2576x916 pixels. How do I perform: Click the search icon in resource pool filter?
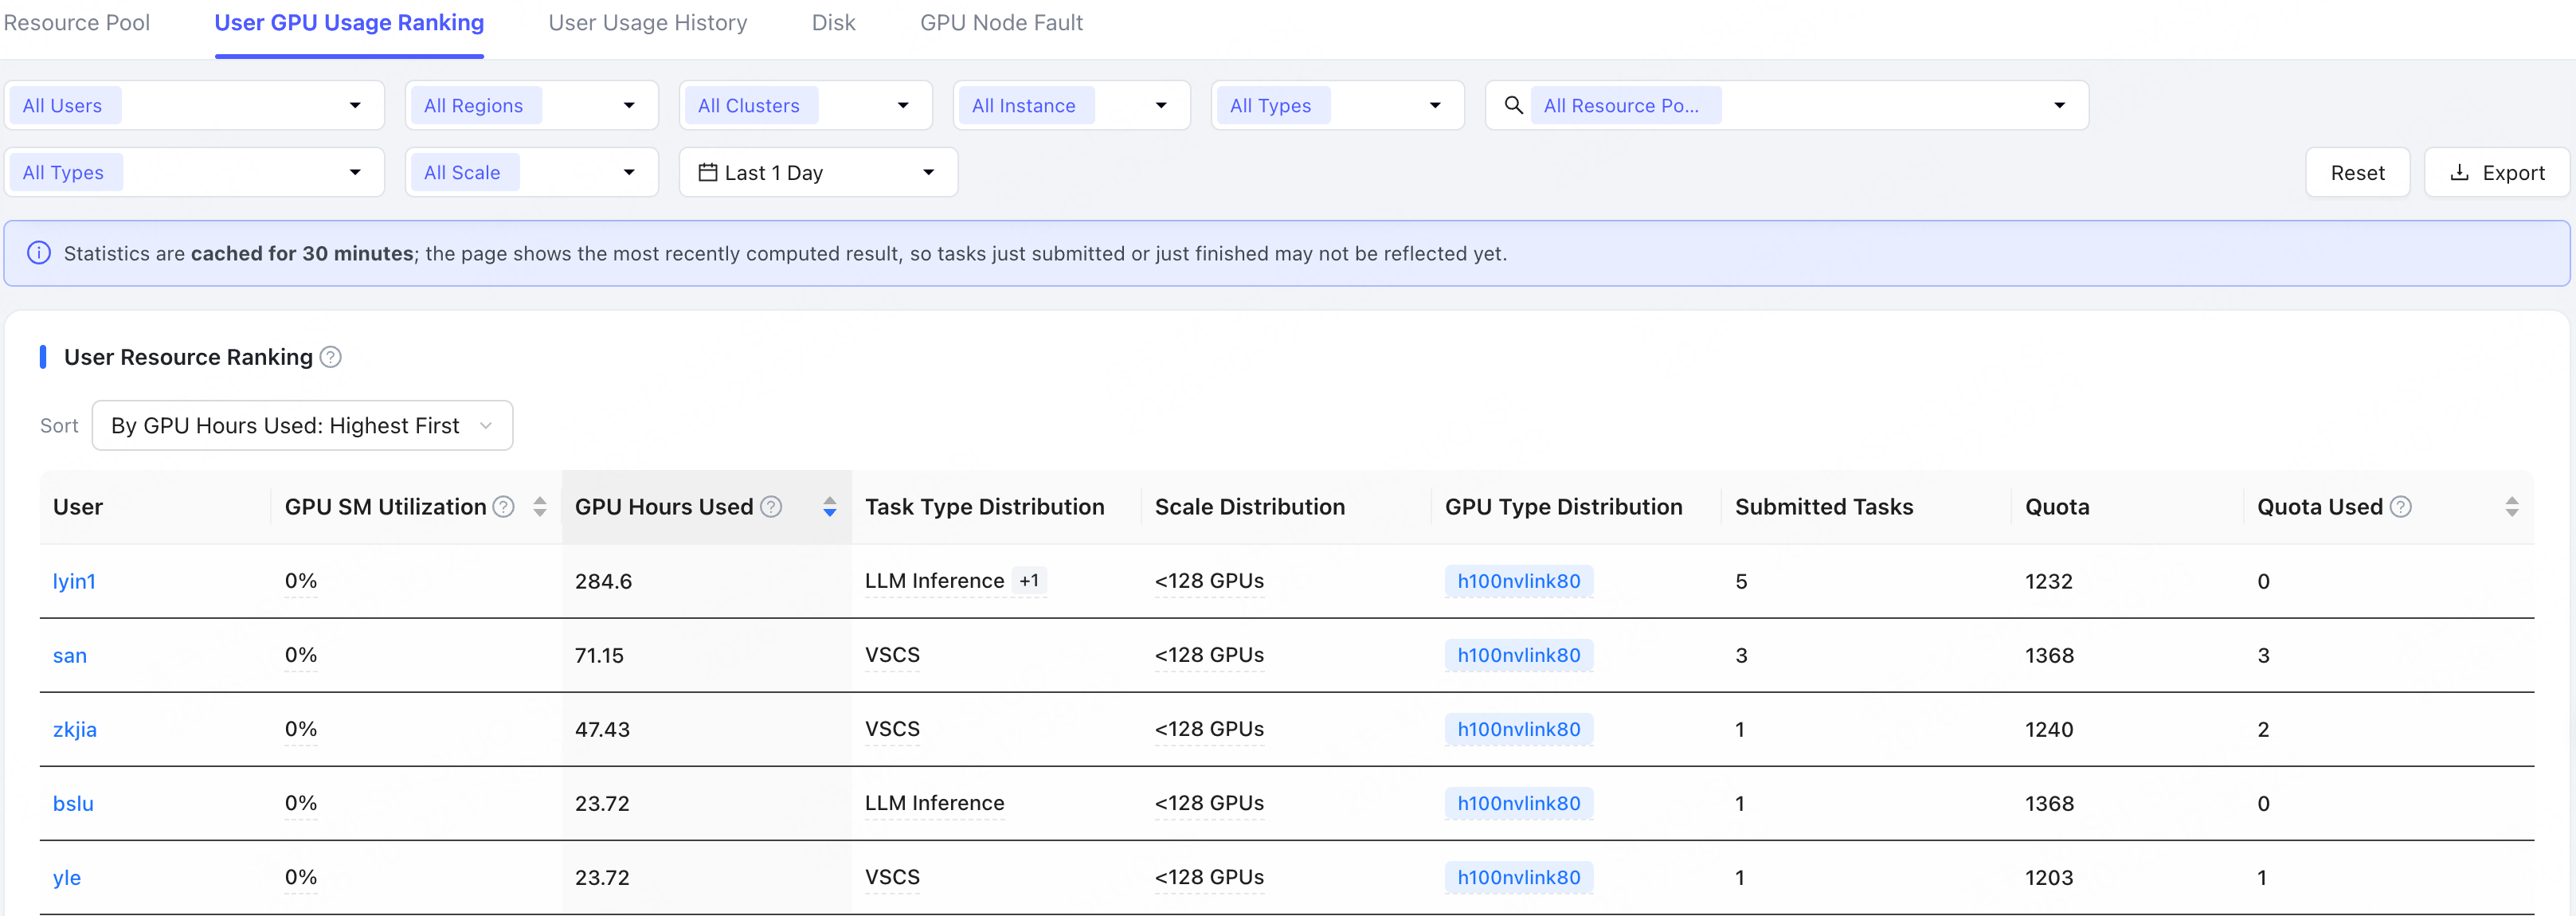[x=1514, y=105]
